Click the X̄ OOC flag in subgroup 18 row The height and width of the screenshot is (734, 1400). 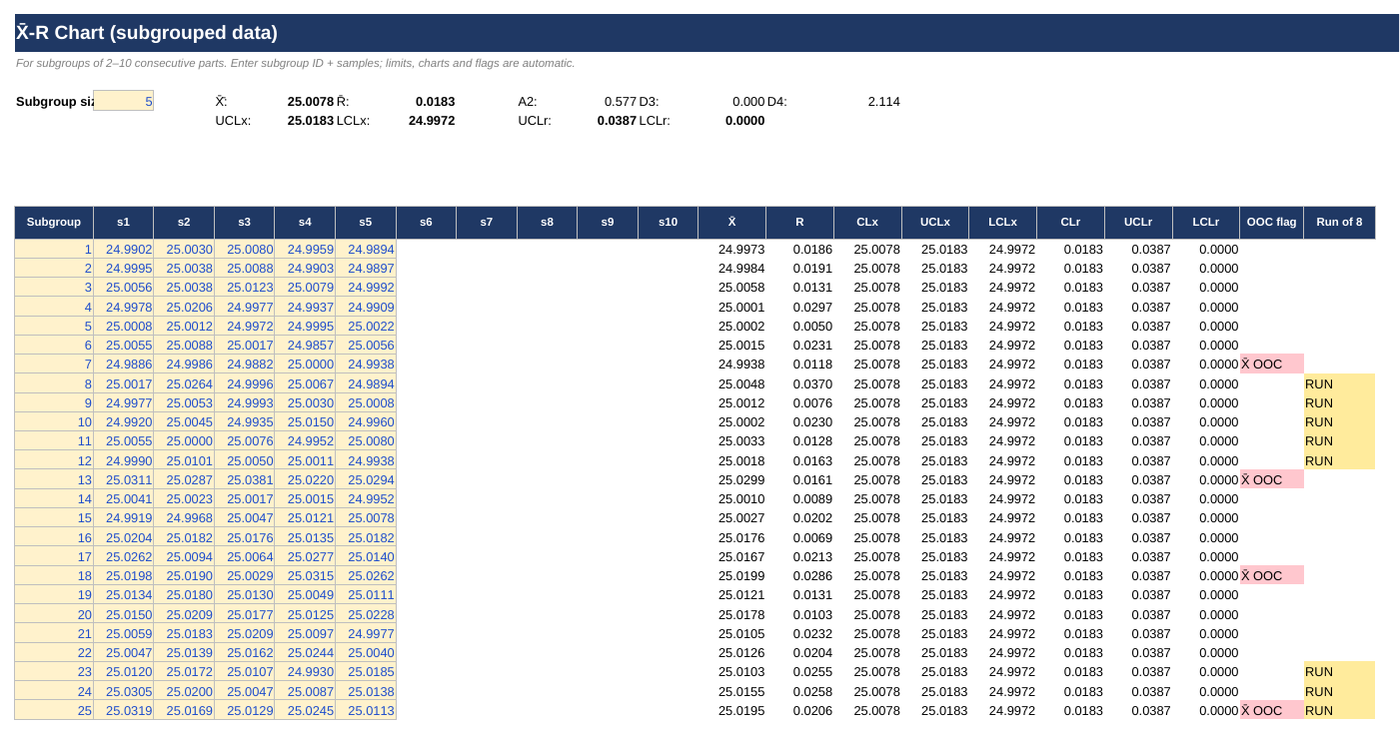[x=1271, y=576]
